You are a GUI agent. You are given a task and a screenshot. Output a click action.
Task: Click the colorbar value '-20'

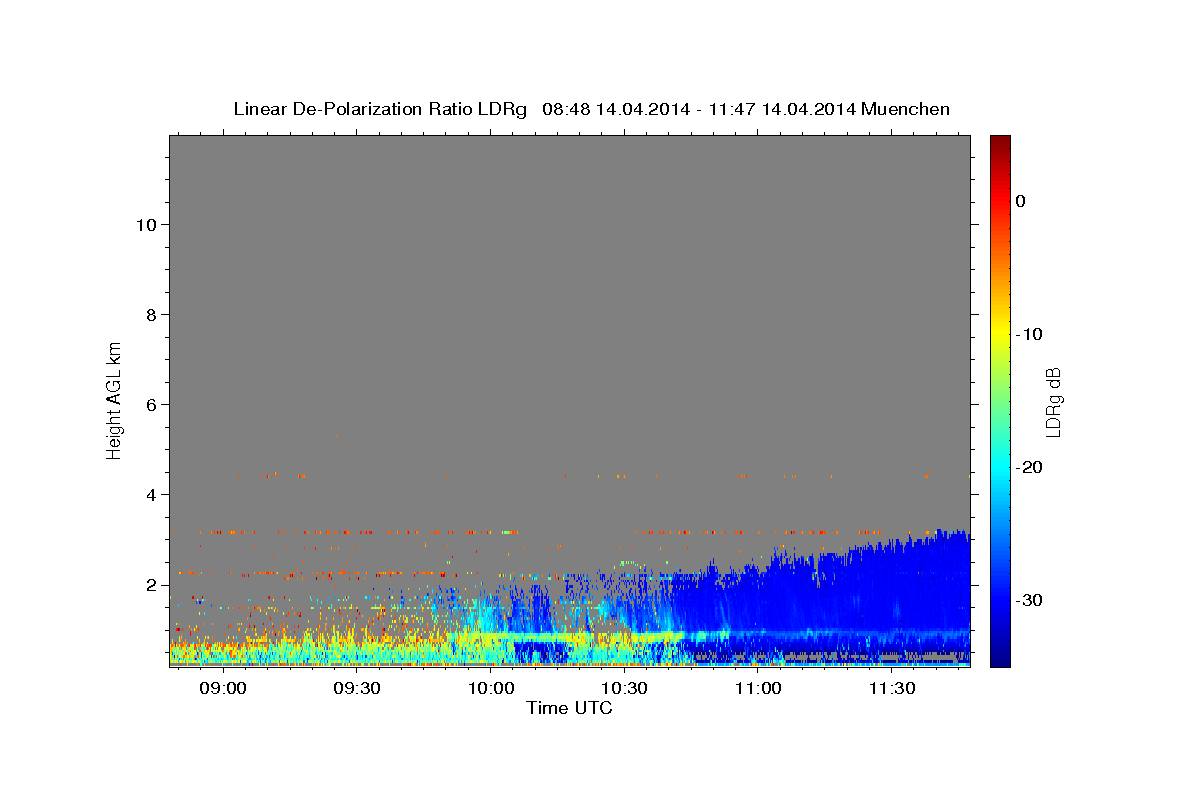click(x=1030, y=467)
